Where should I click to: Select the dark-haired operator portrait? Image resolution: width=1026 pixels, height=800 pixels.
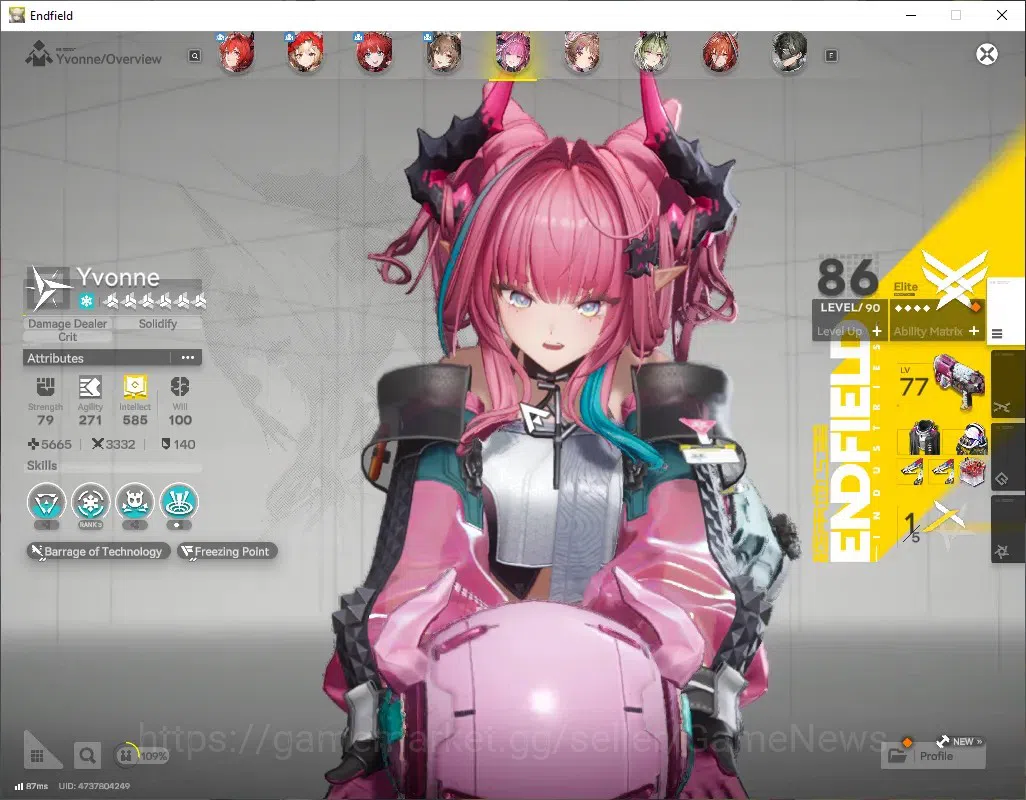click(x=789, y=52)
